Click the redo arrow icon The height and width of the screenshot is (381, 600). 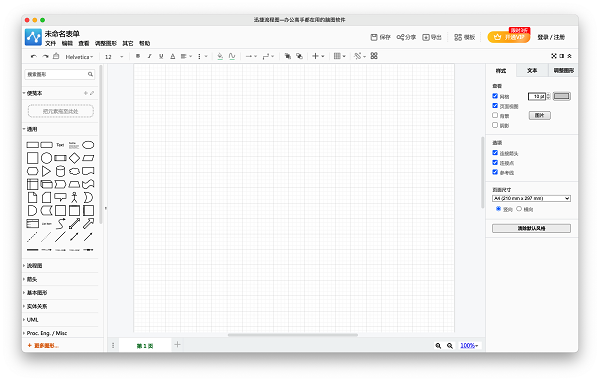click(x=45, y=56)
